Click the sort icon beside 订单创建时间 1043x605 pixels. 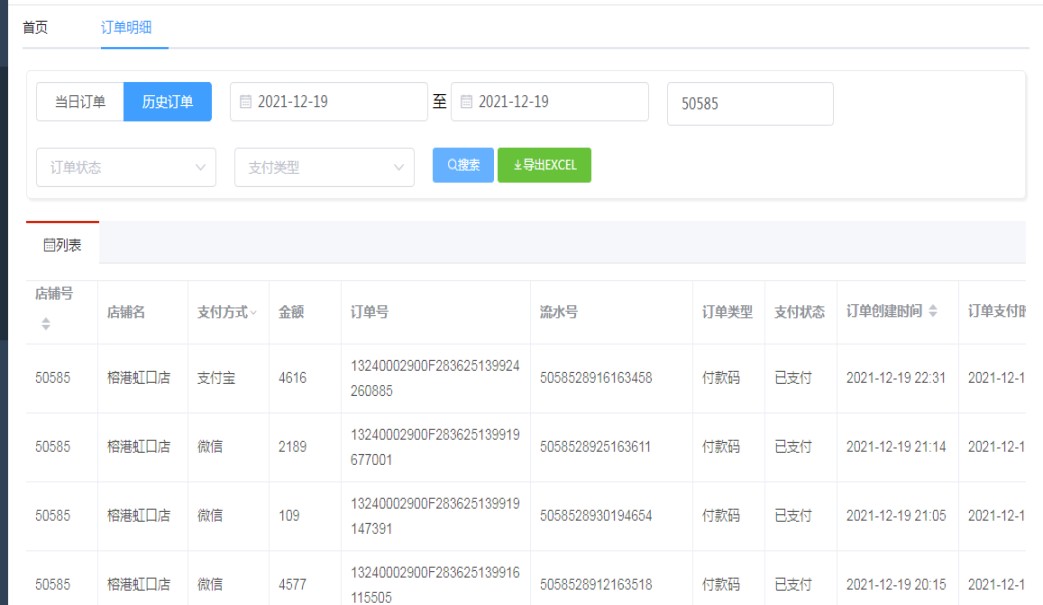point(933,312)
